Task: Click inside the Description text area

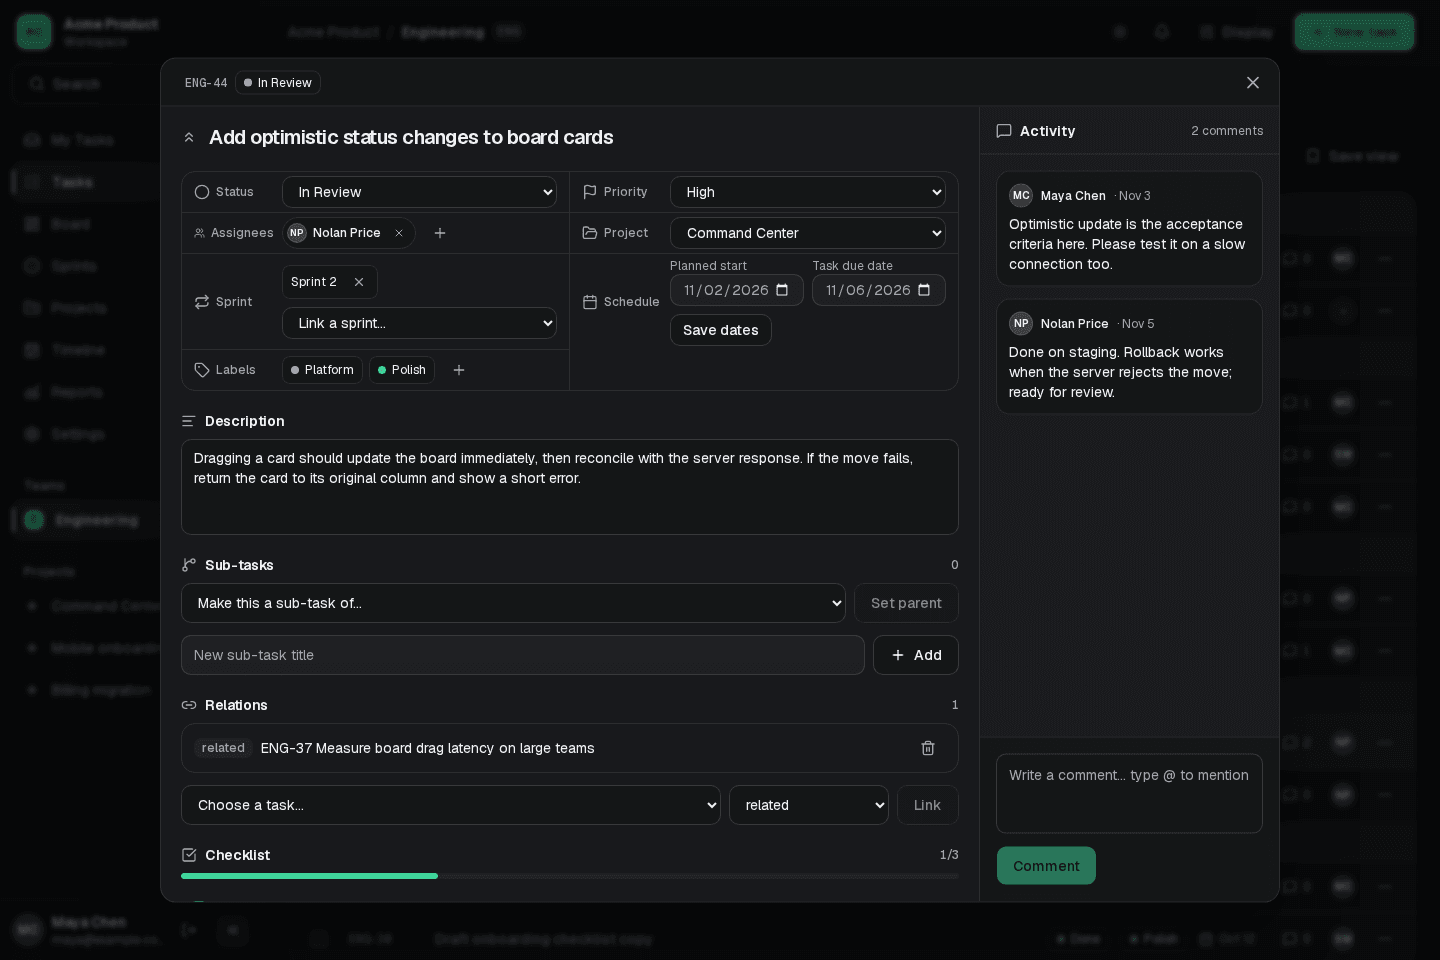Action: tap(570, 487)
